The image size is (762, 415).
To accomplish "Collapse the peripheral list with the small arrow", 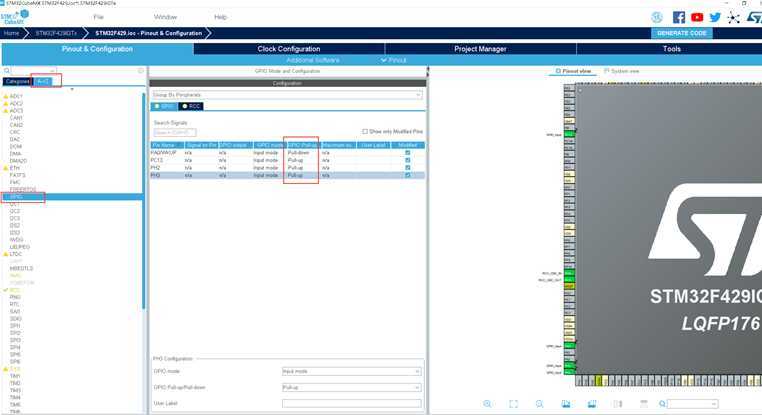I will 72,89.
